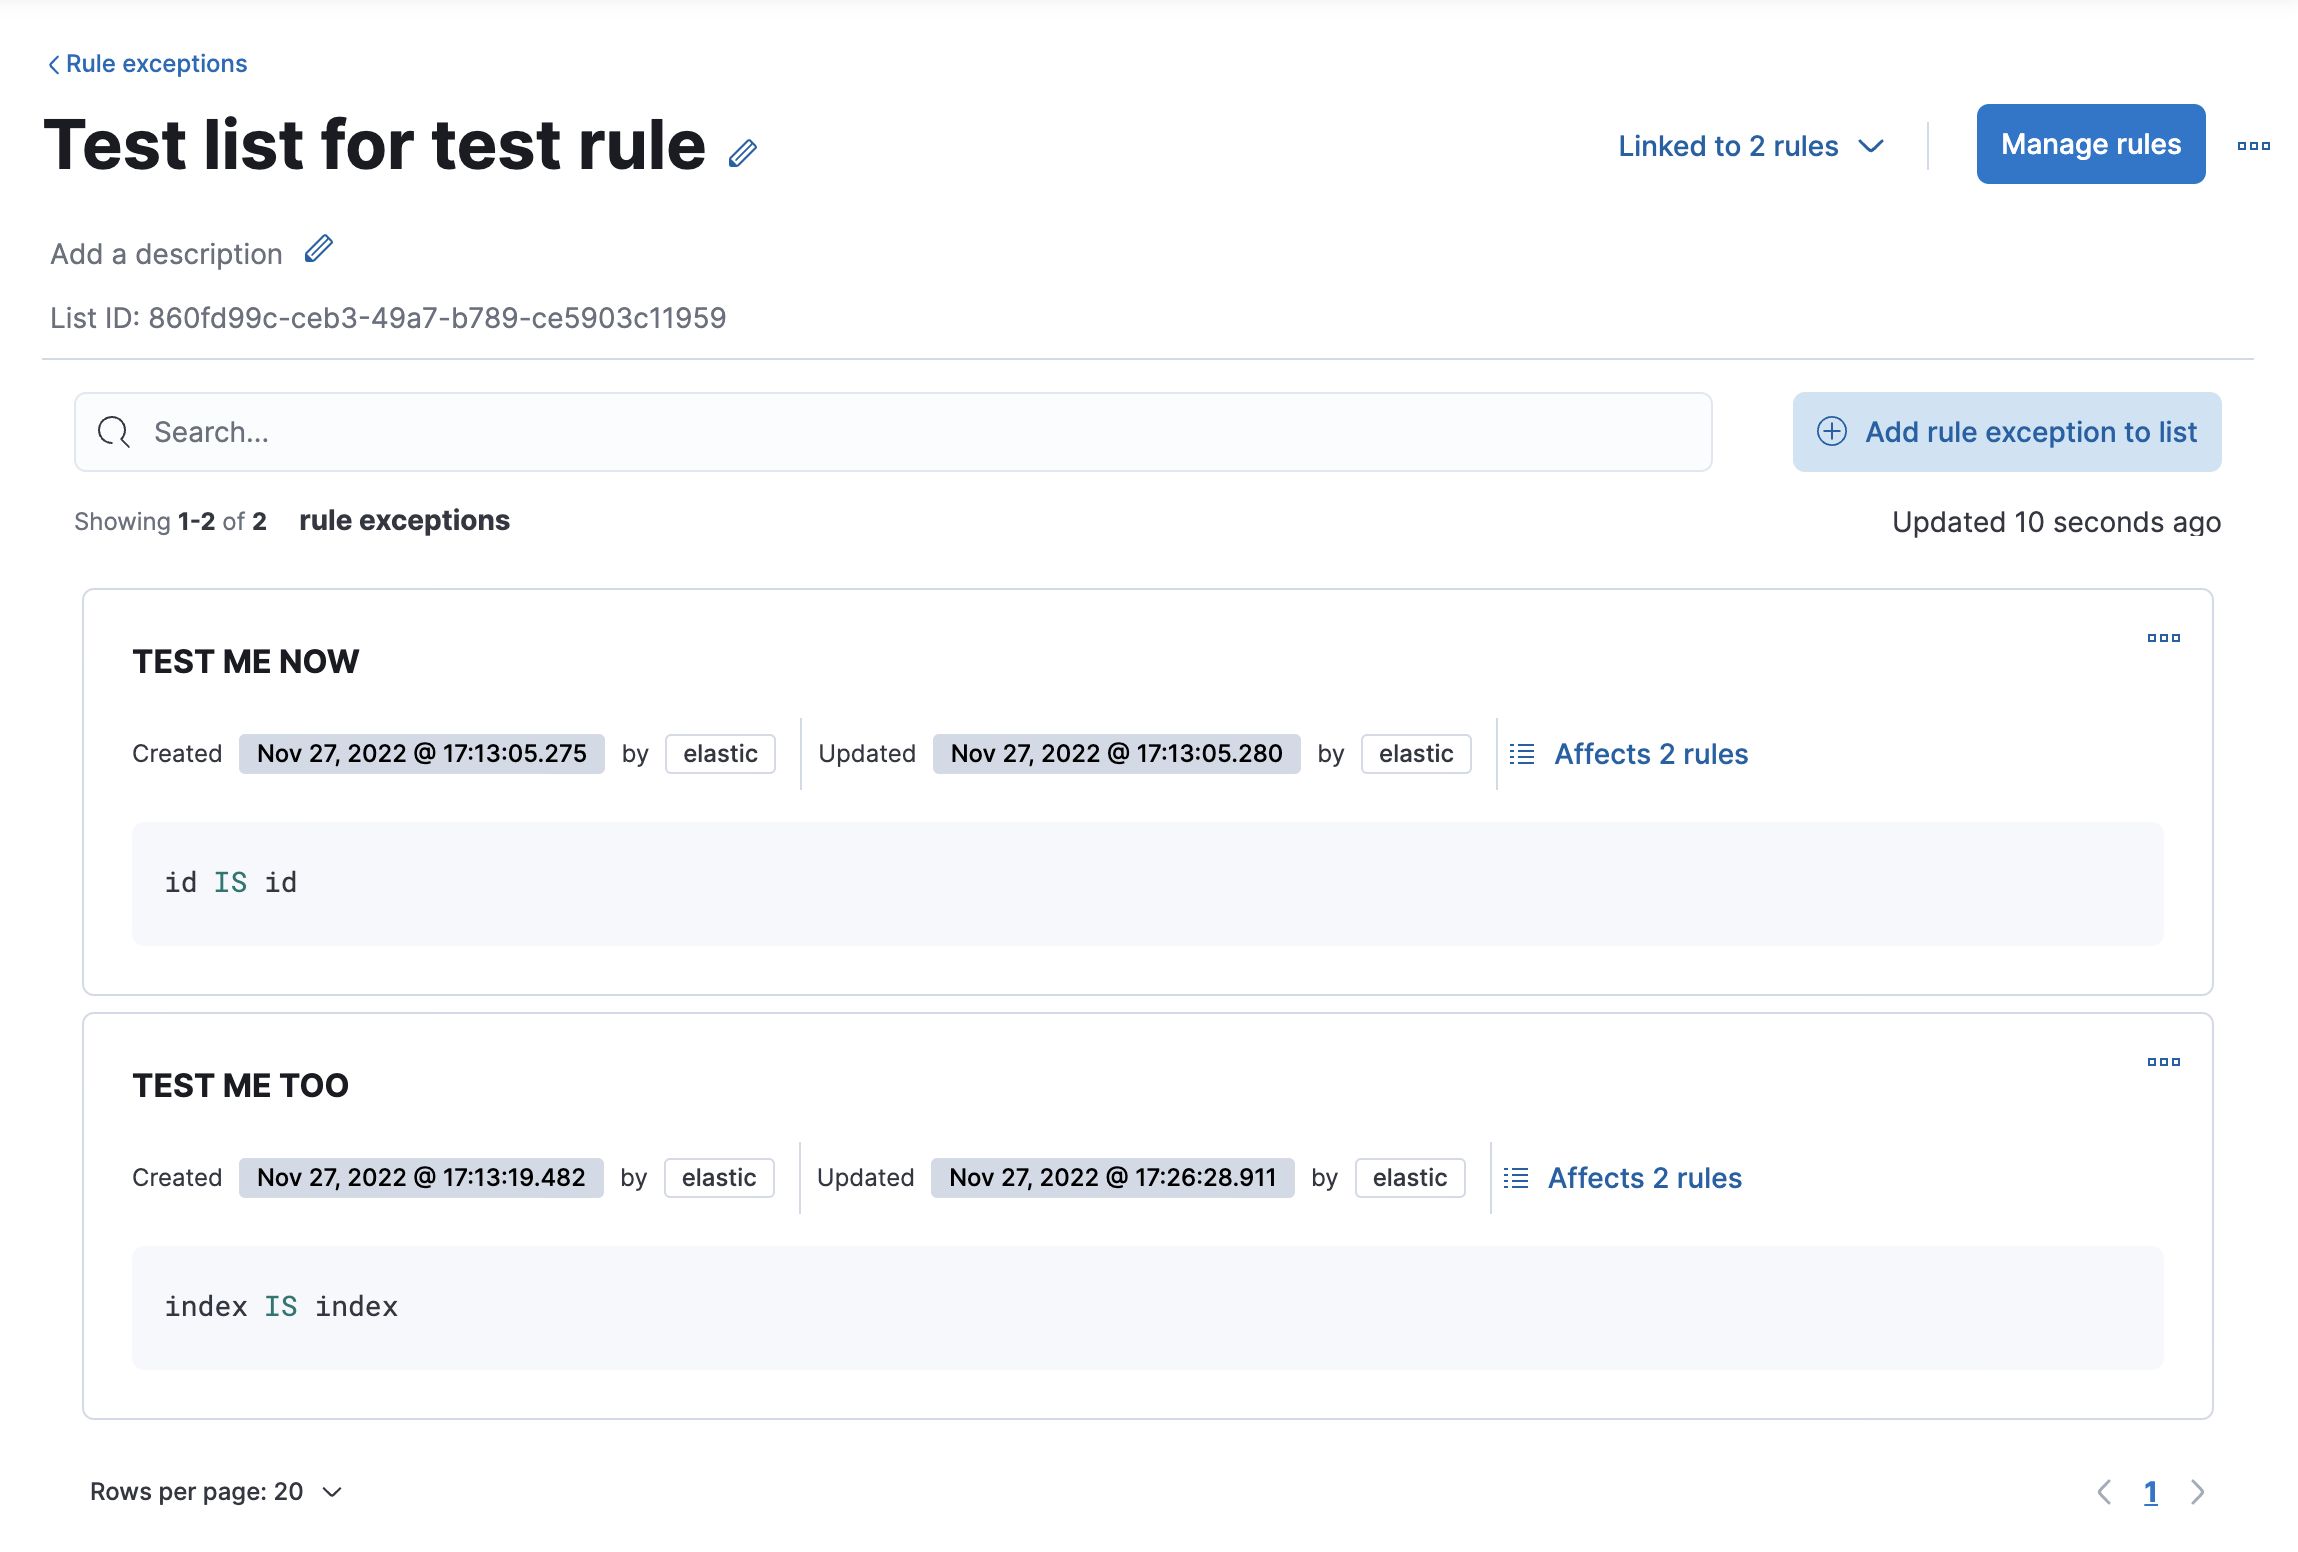Viewport: 2298px width, 1552px height.
Task: Click the plus icon on Add rule exception
Action: [1831, 431]
